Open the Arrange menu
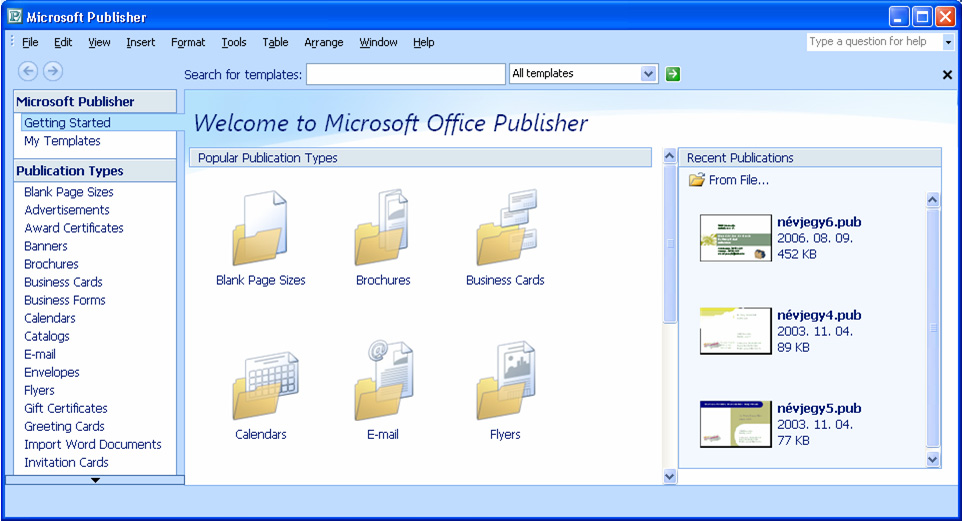 pos(323,42)
